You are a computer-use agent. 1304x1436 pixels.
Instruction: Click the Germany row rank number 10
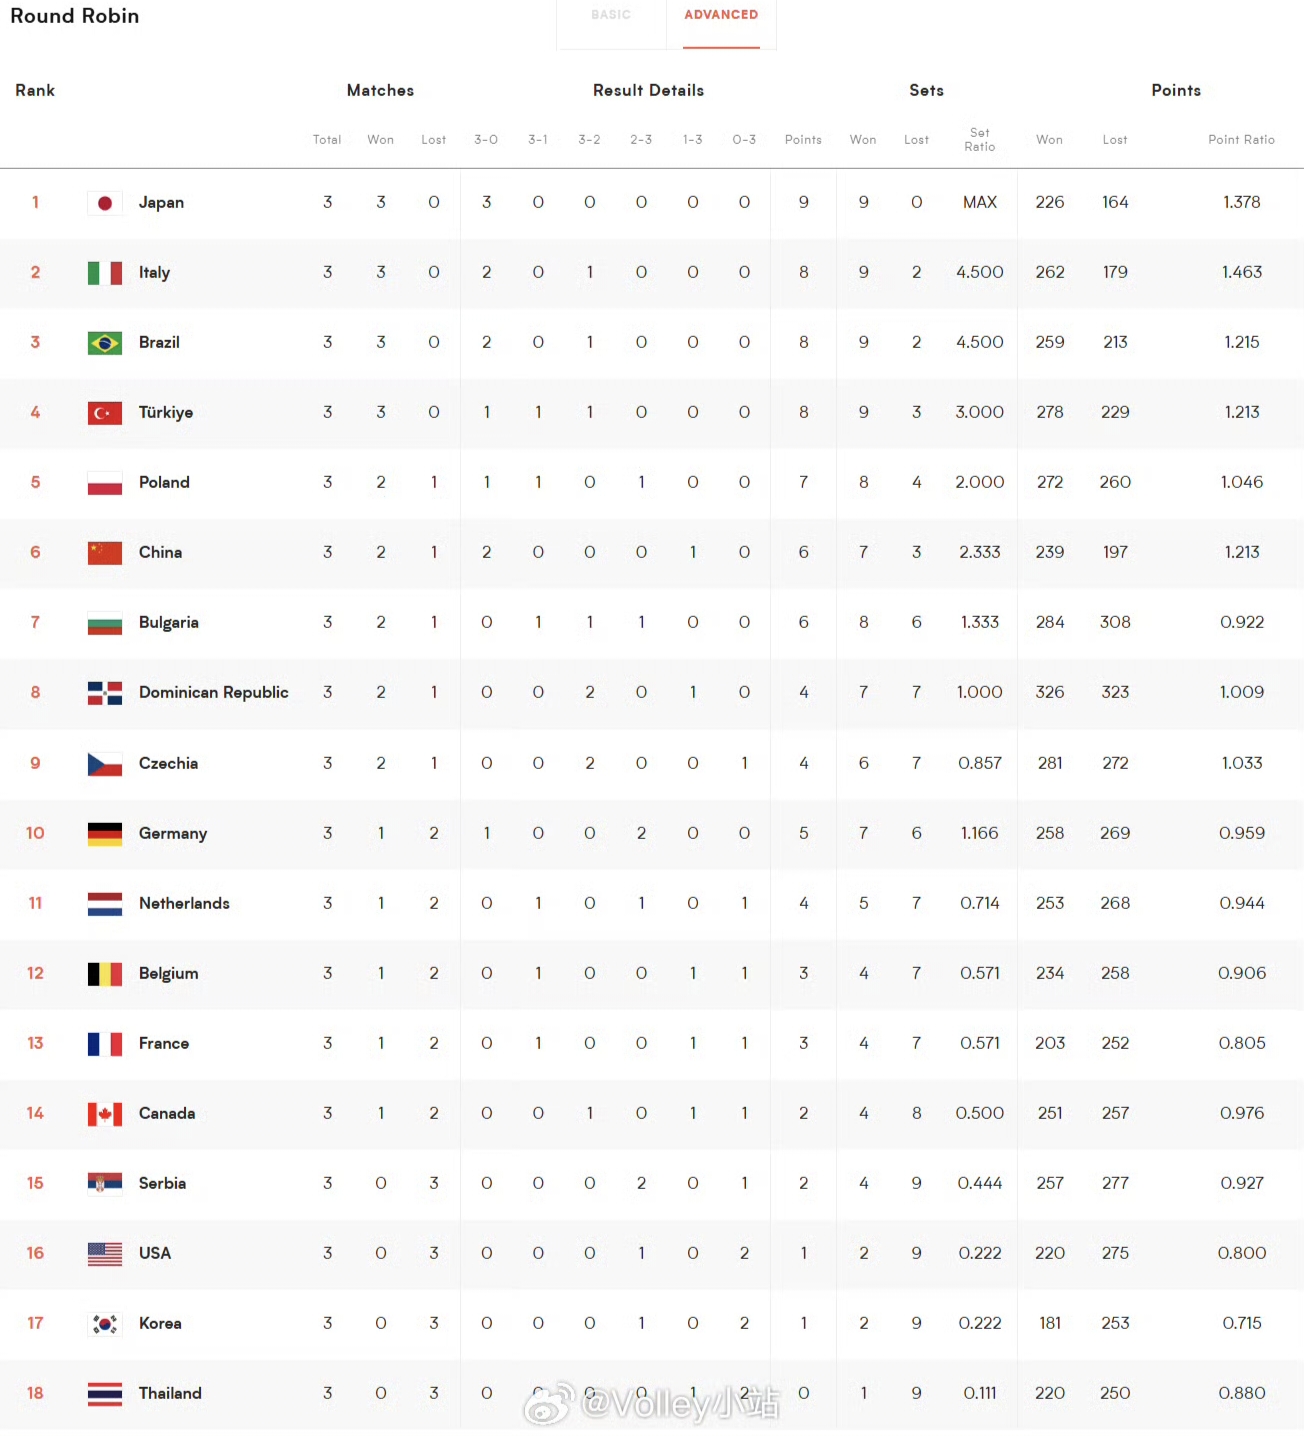(35, 834)
